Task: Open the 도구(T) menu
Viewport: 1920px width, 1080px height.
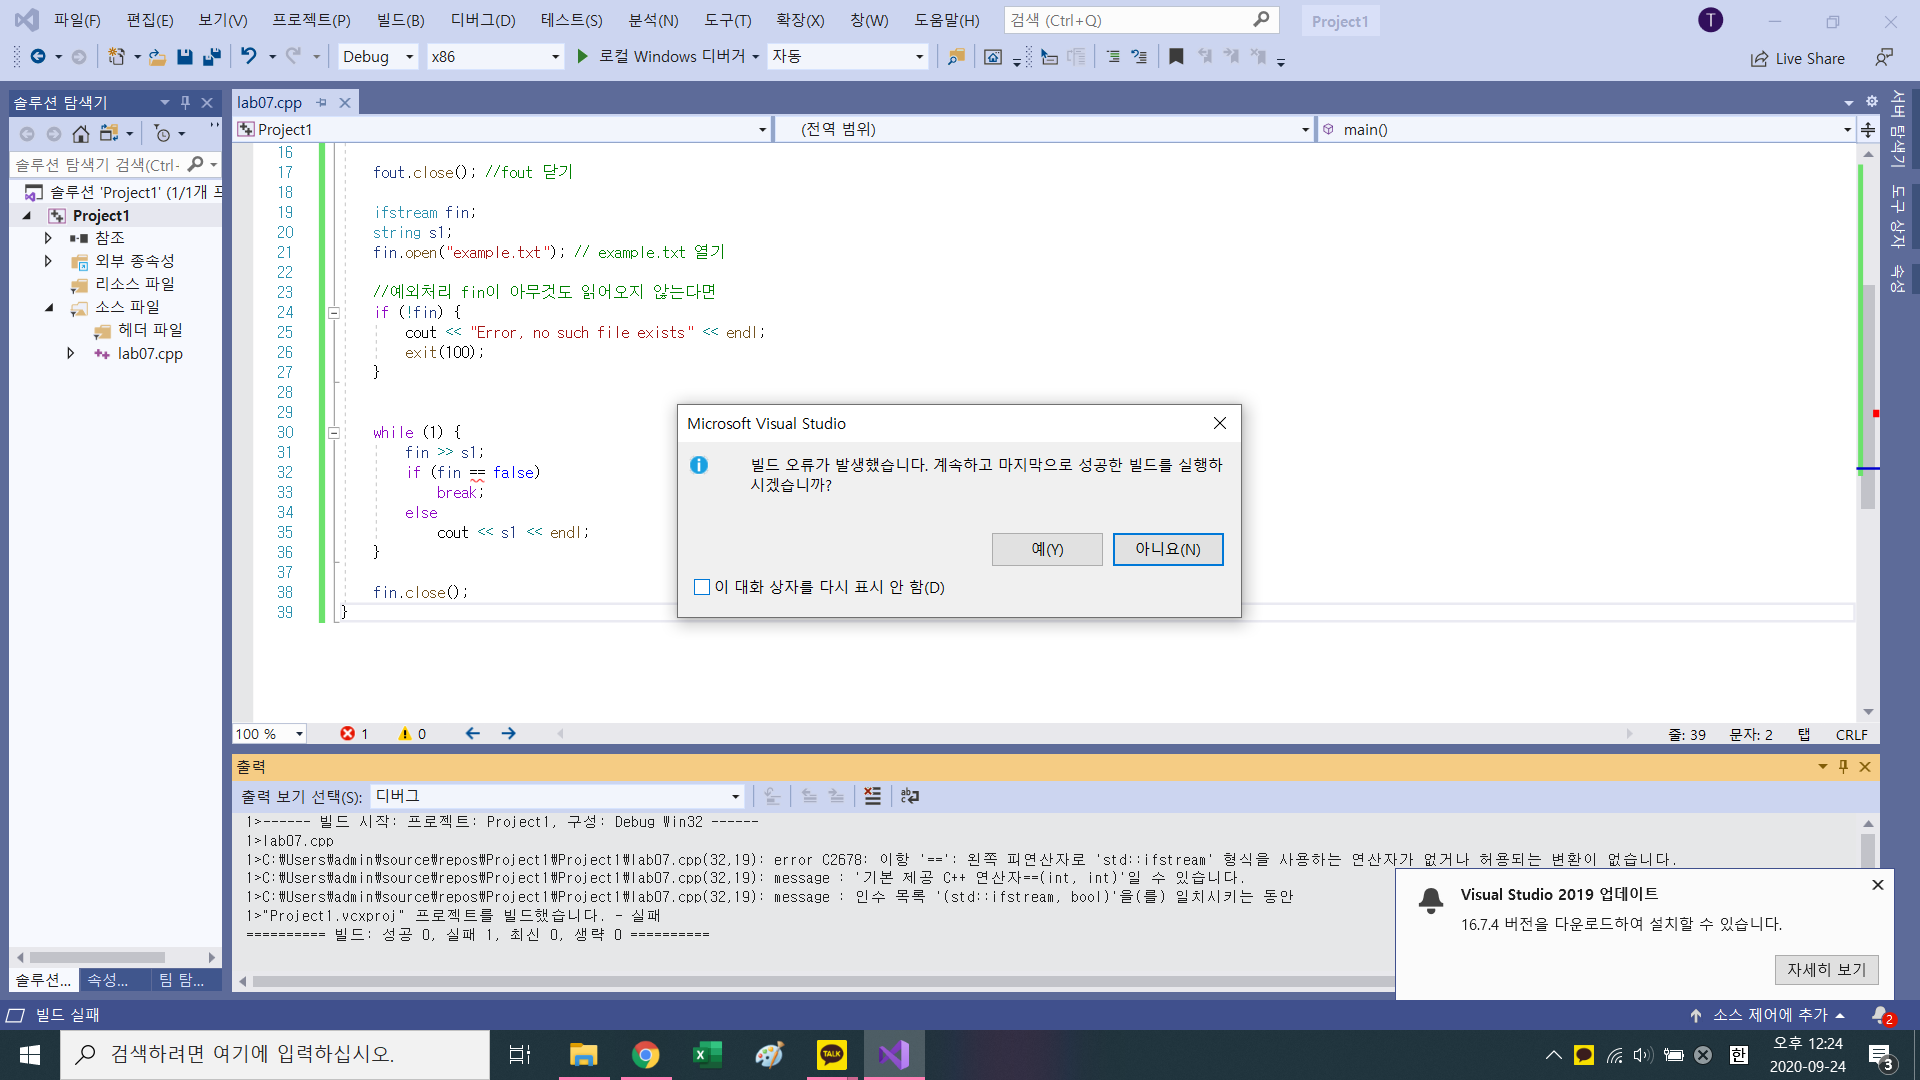Action: click(727, 20)
